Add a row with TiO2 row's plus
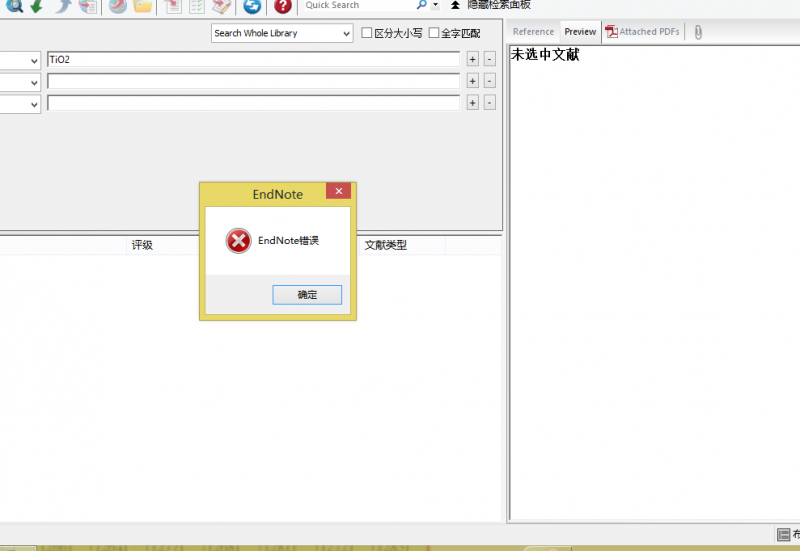The height and width of the screenshot is (551, 800). tap(472, 59)
